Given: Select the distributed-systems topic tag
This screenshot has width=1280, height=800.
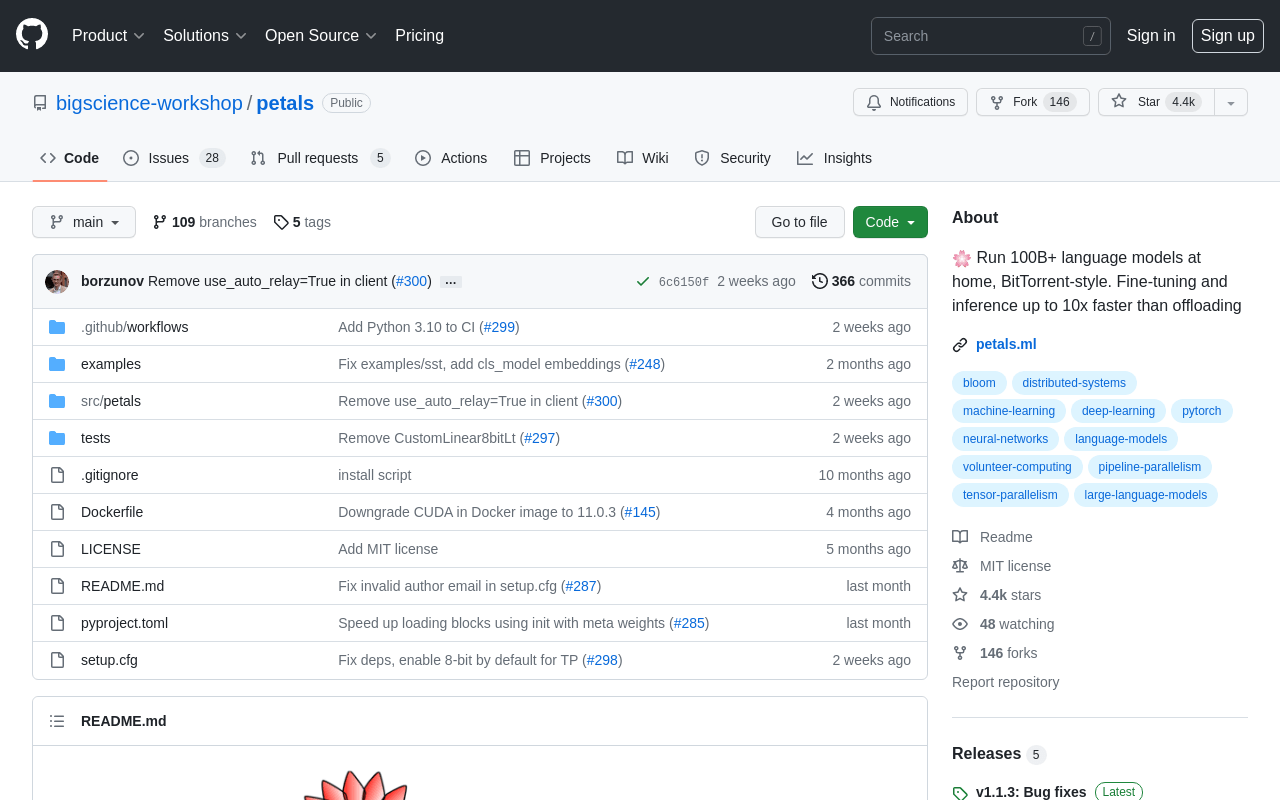Looking at the screenshot, I should click(1074, 383).
